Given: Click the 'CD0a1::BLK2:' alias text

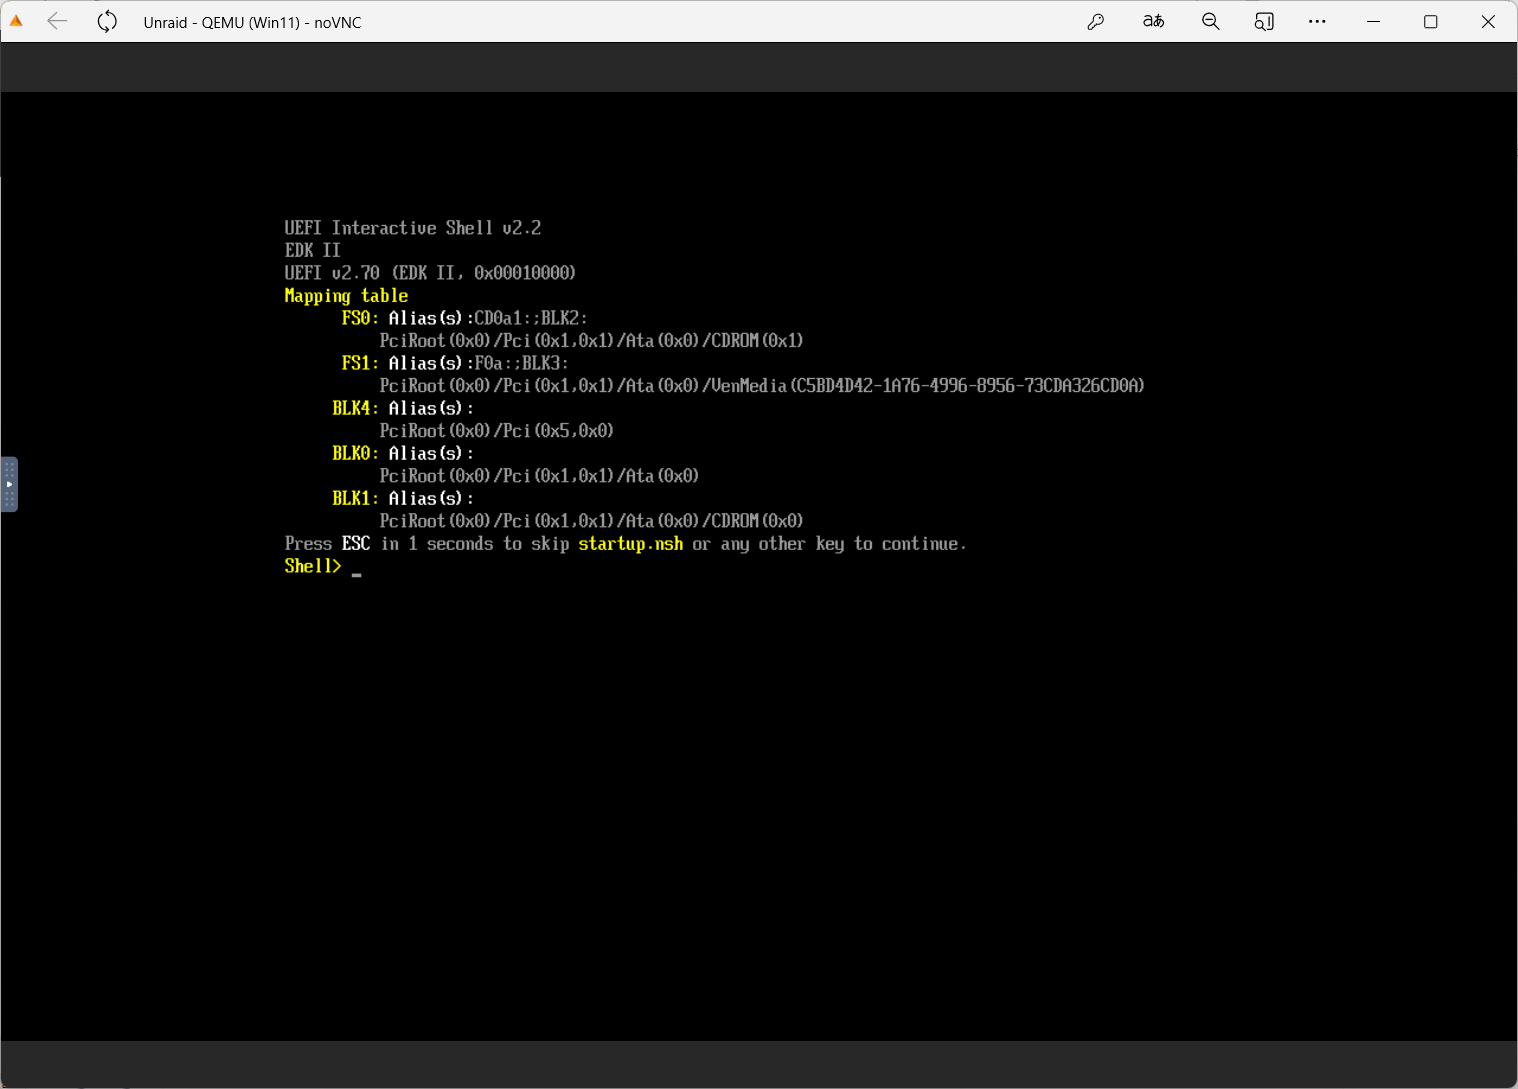Looking at the screenshot, I should coord(531,318).
